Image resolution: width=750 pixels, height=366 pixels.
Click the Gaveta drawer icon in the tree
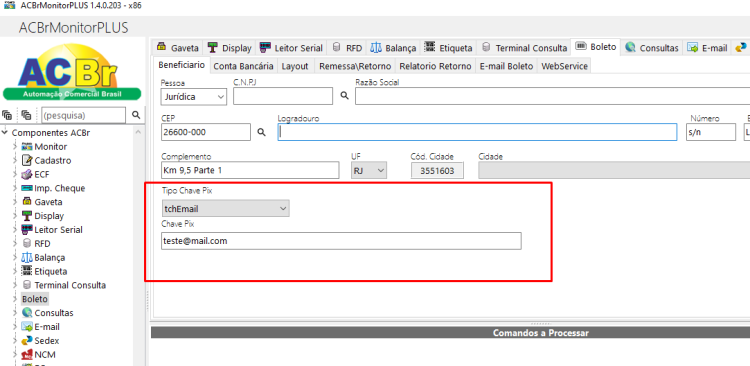[x=27, y=202]
